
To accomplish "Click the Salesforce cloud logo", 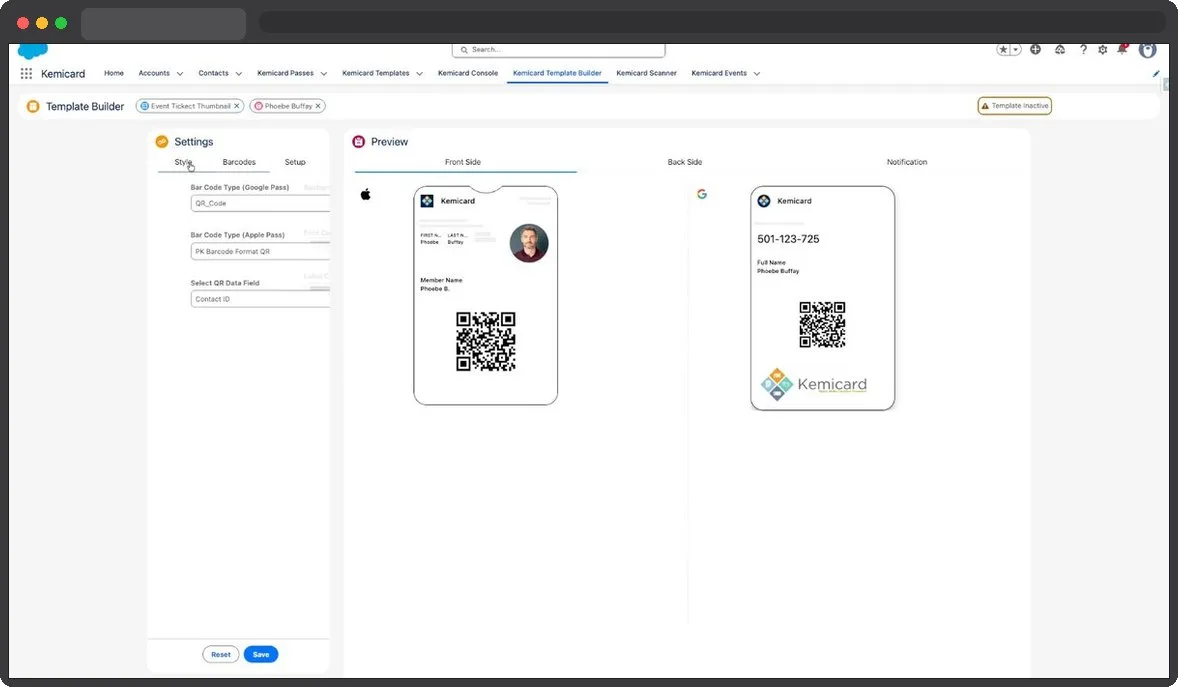I will 32,50.
